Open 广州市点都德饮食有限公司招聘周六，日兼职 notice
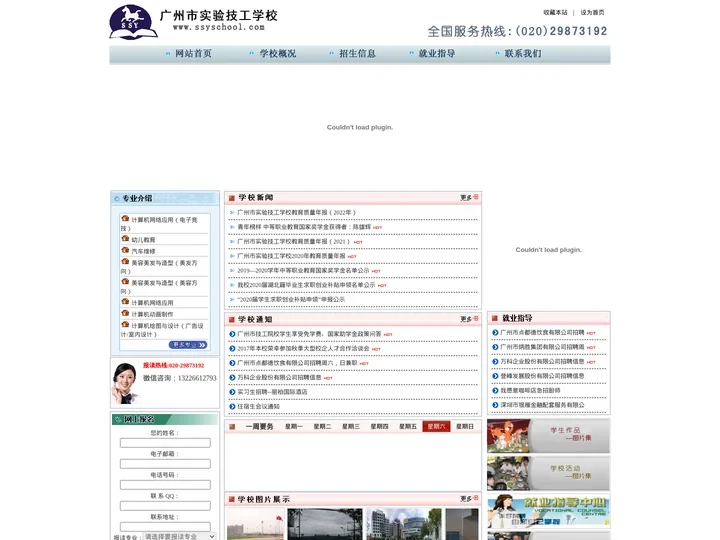The image size is (720, 540). 297,363
